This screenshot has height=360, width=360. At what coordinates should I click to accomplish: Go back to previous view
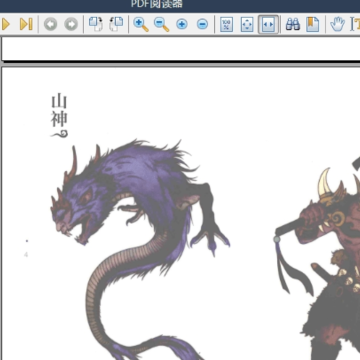(50, 24)
